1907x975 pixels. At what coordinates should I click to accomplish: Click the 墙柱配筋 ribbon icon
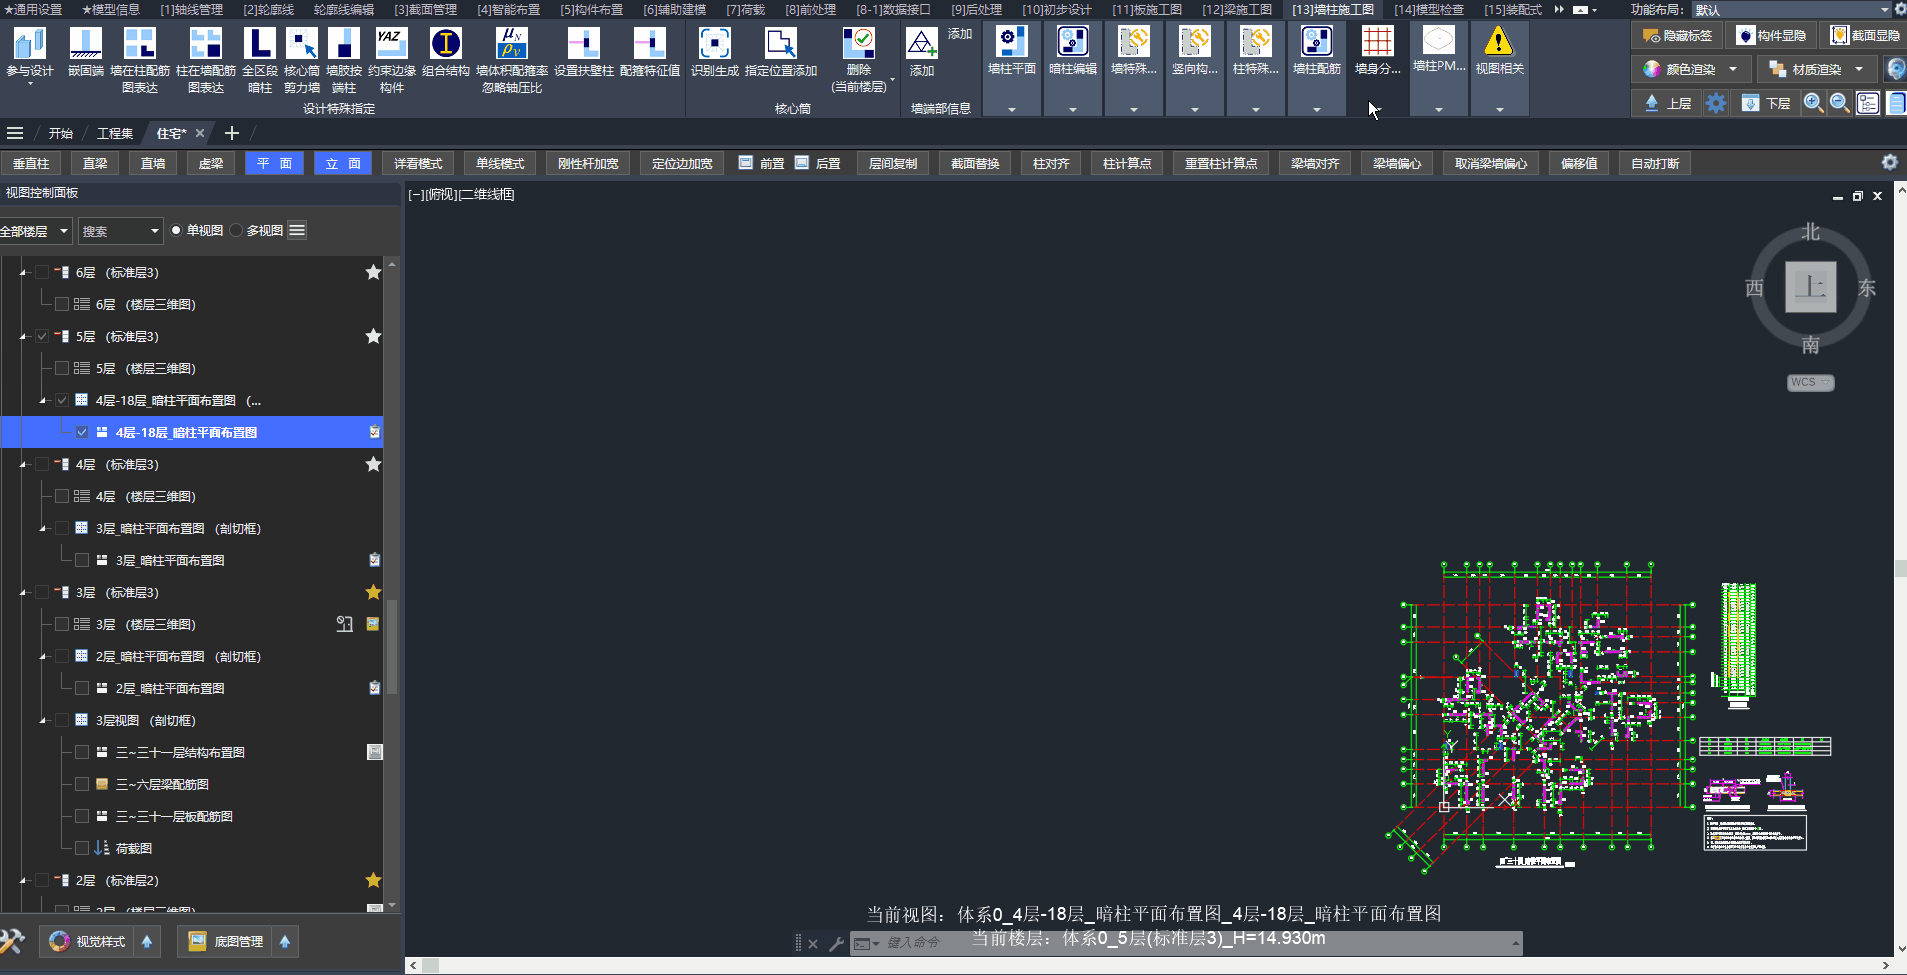[1316, 43]
